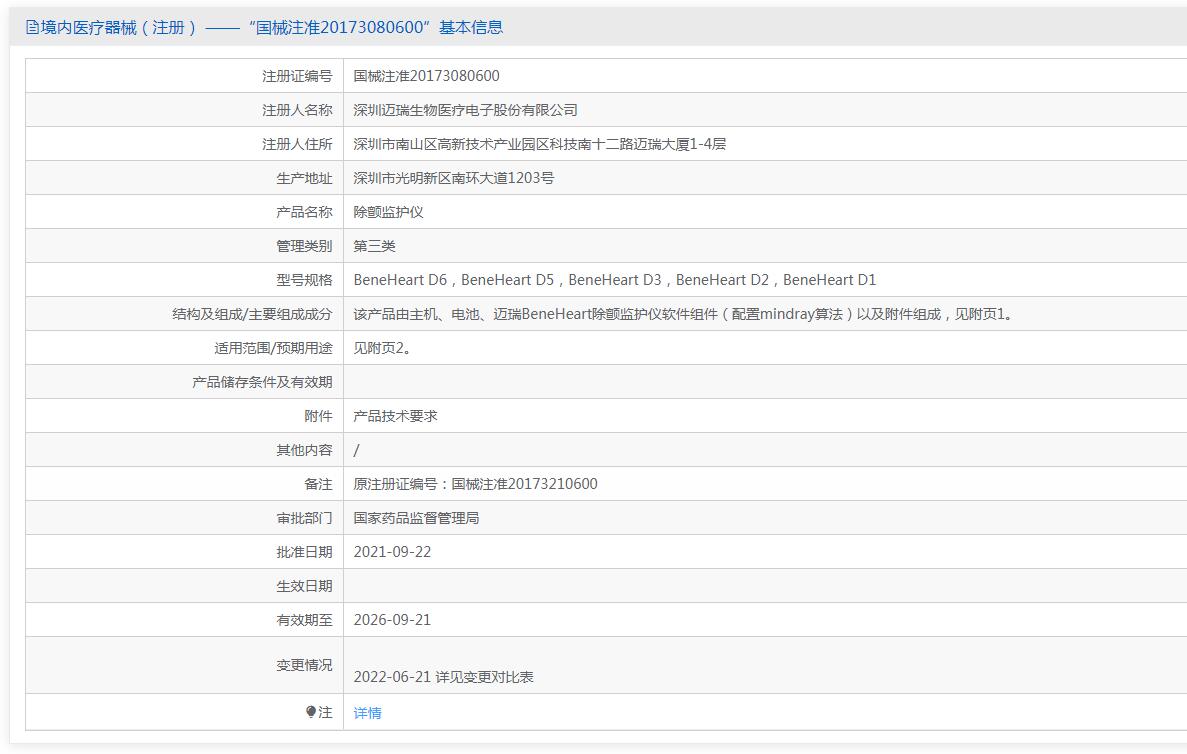Click the label 管理类别
The height and width of the screenshot is (754, 1187).
point(304,246)
